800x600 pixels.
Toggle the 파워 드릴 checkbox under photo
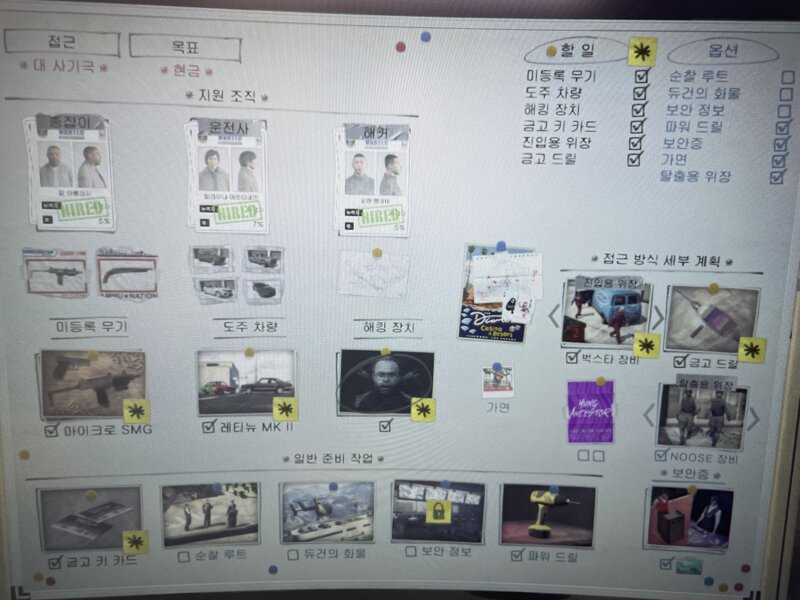518,555
